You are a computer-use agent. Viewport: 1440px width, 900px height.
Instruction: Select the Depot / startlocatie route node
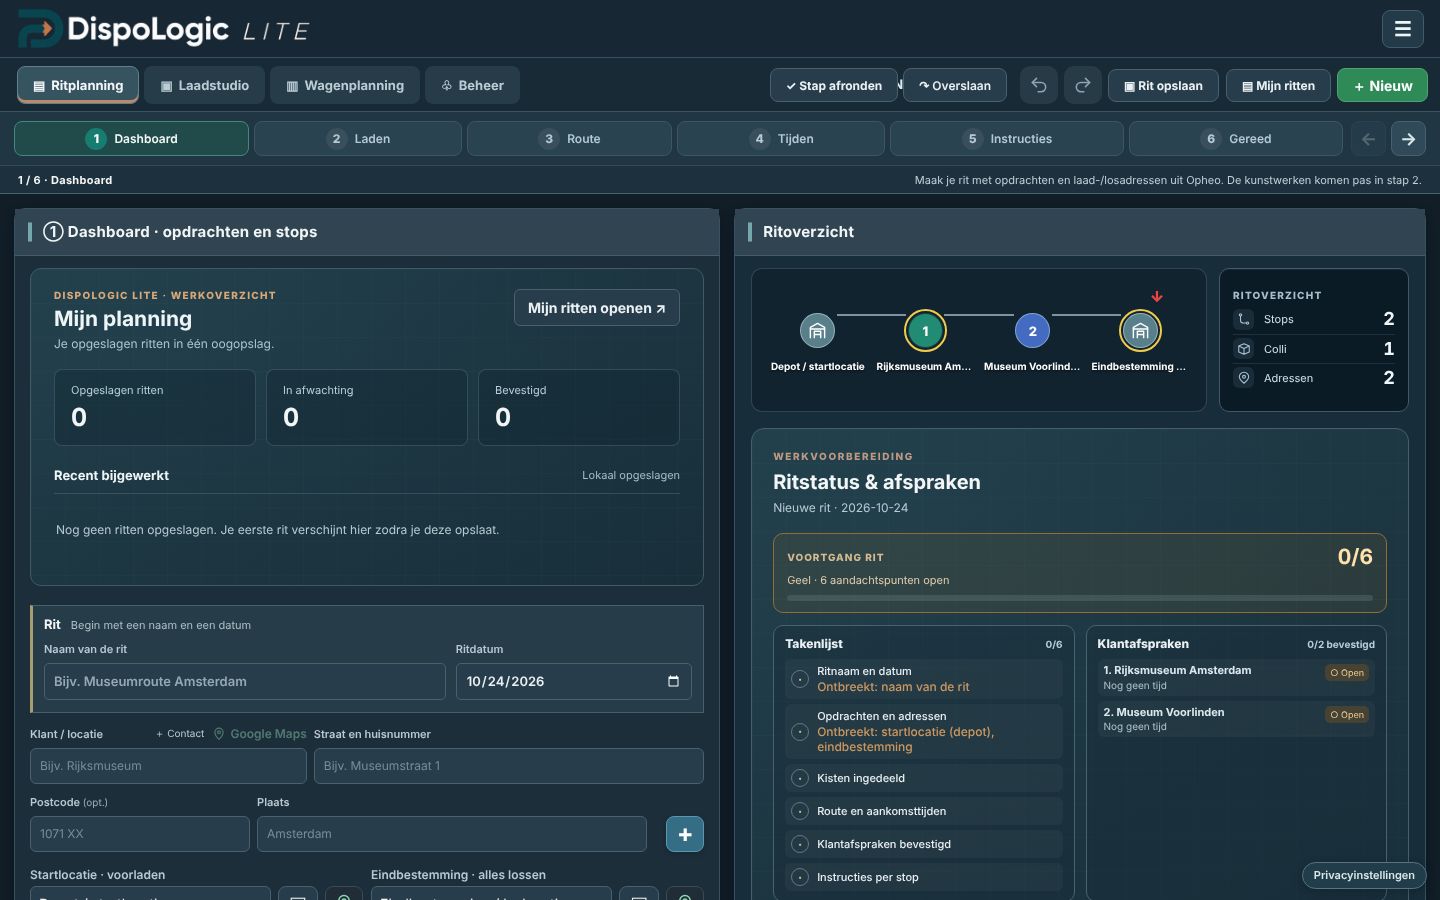pyautogui.click(x=817, y=331)
